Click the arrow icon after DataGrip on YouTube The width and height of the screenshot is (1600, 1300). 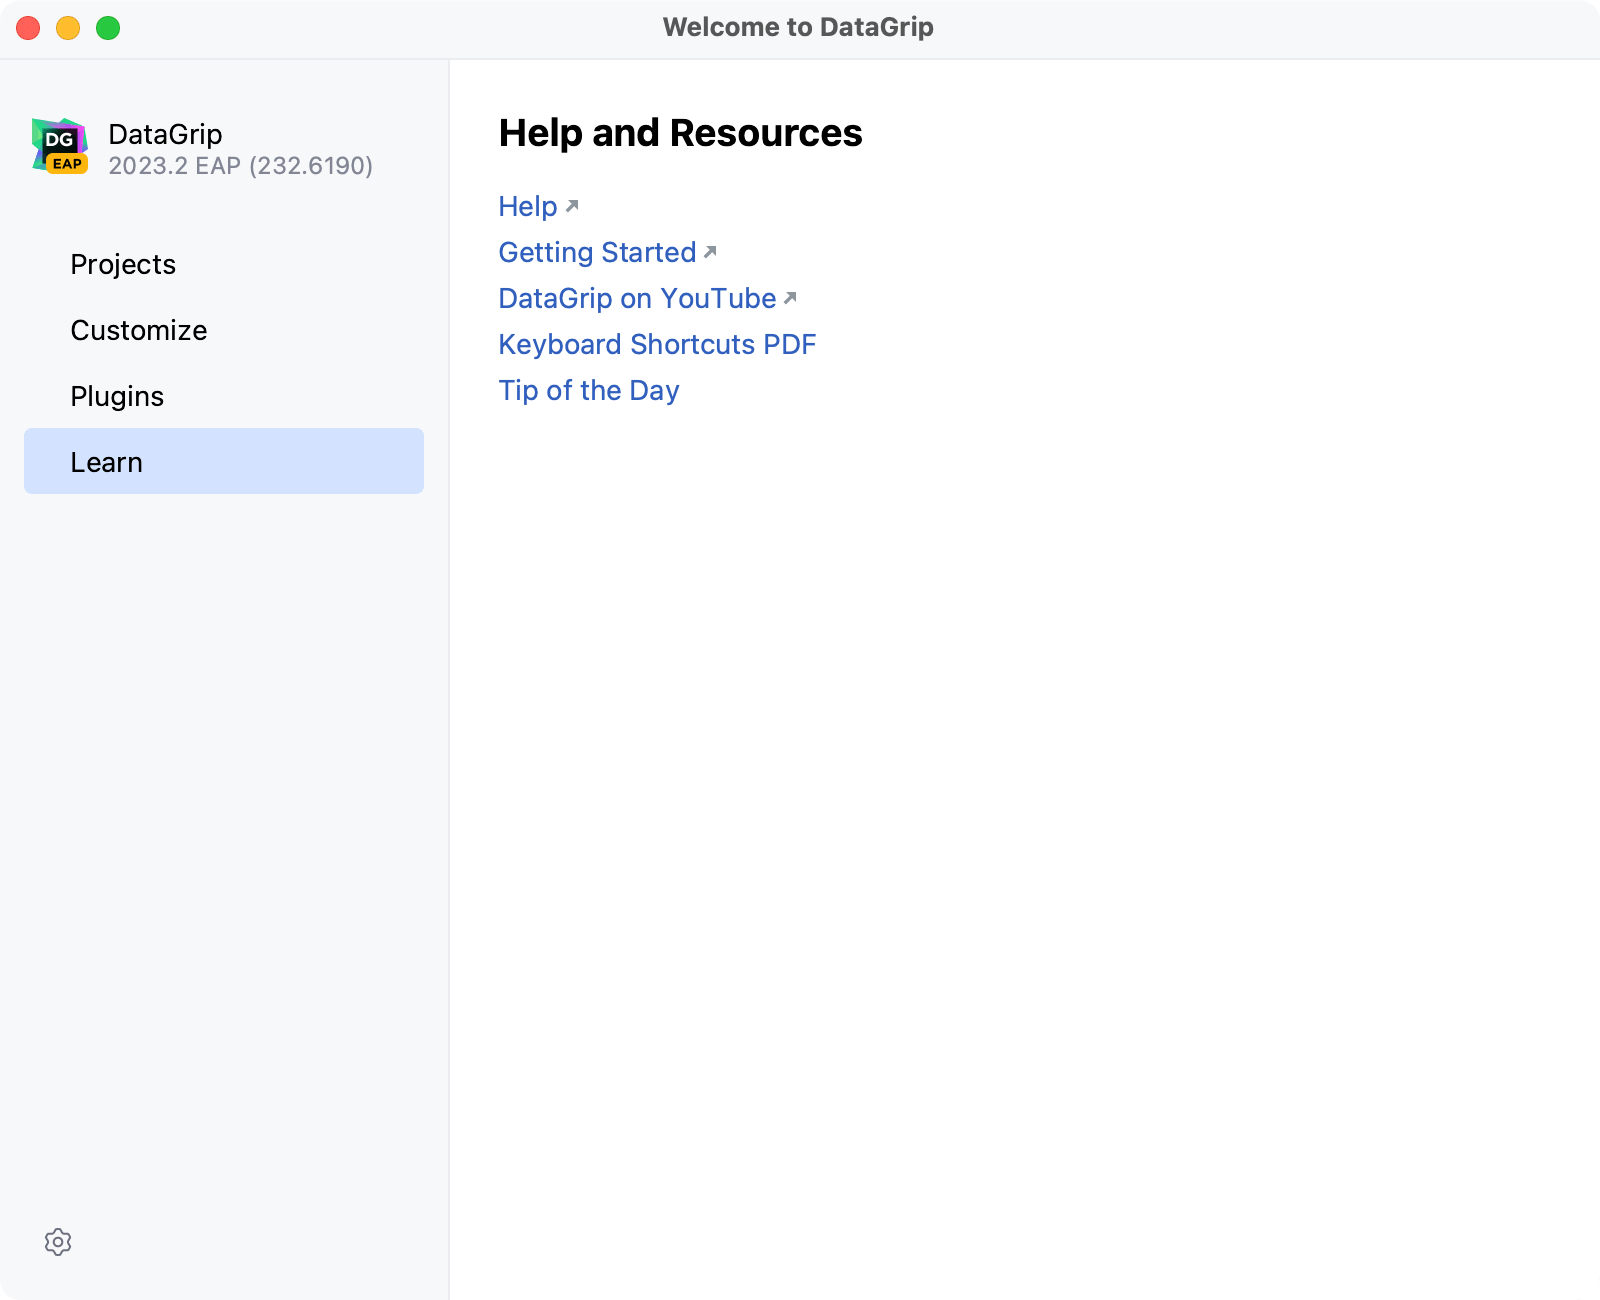coord(790,298)
